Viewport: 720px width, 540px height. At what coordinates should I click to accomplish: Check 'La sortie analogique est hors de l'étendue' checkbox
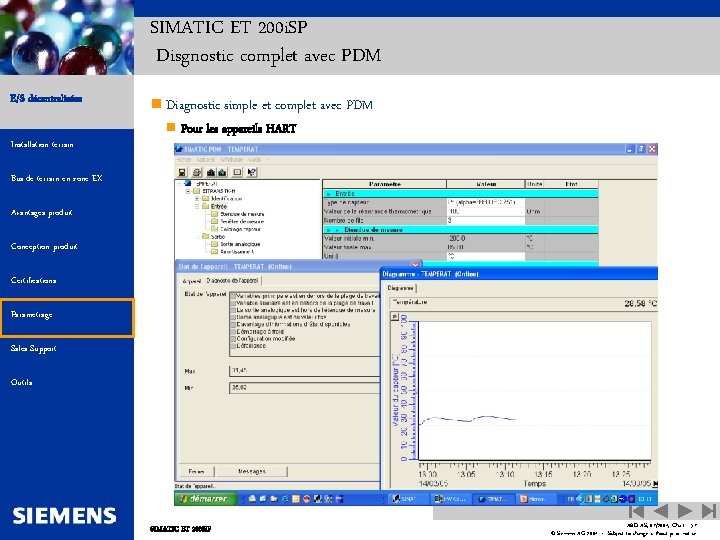(233, 310)
